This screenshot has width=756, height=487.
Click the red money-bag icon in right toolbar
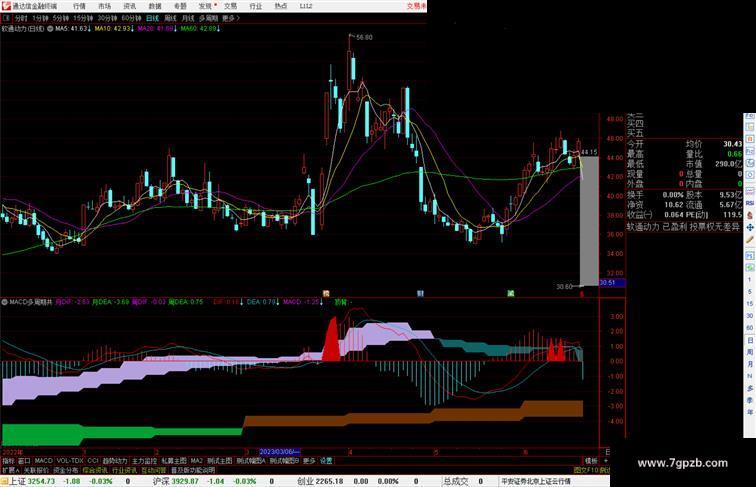click(x=750, y=215)
